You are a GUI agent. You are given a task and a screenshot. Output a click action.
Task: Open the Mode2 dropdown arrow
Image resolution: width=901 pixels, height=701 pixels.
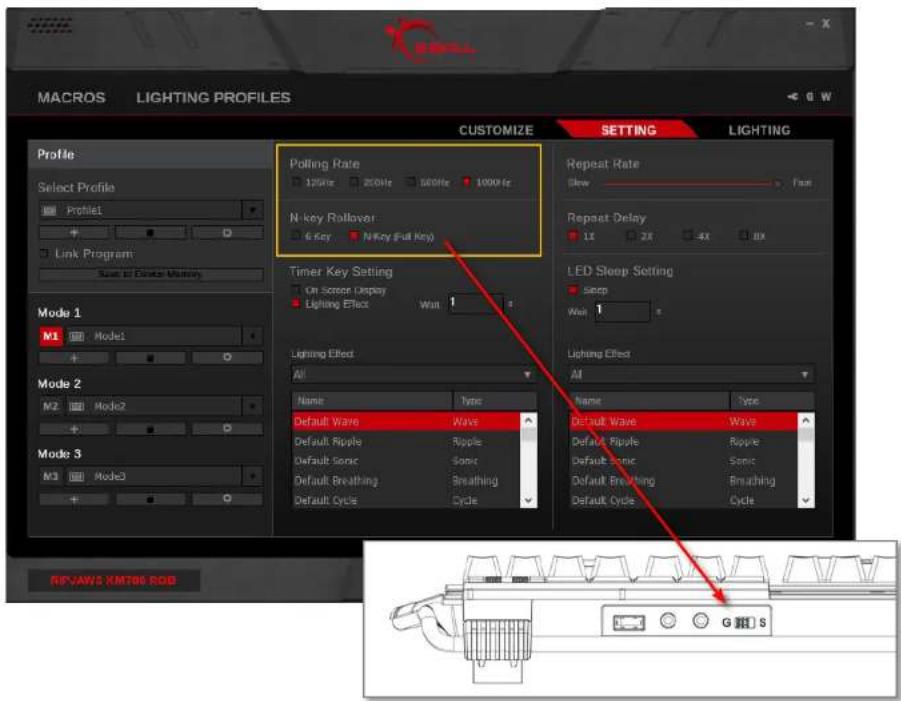252,406
